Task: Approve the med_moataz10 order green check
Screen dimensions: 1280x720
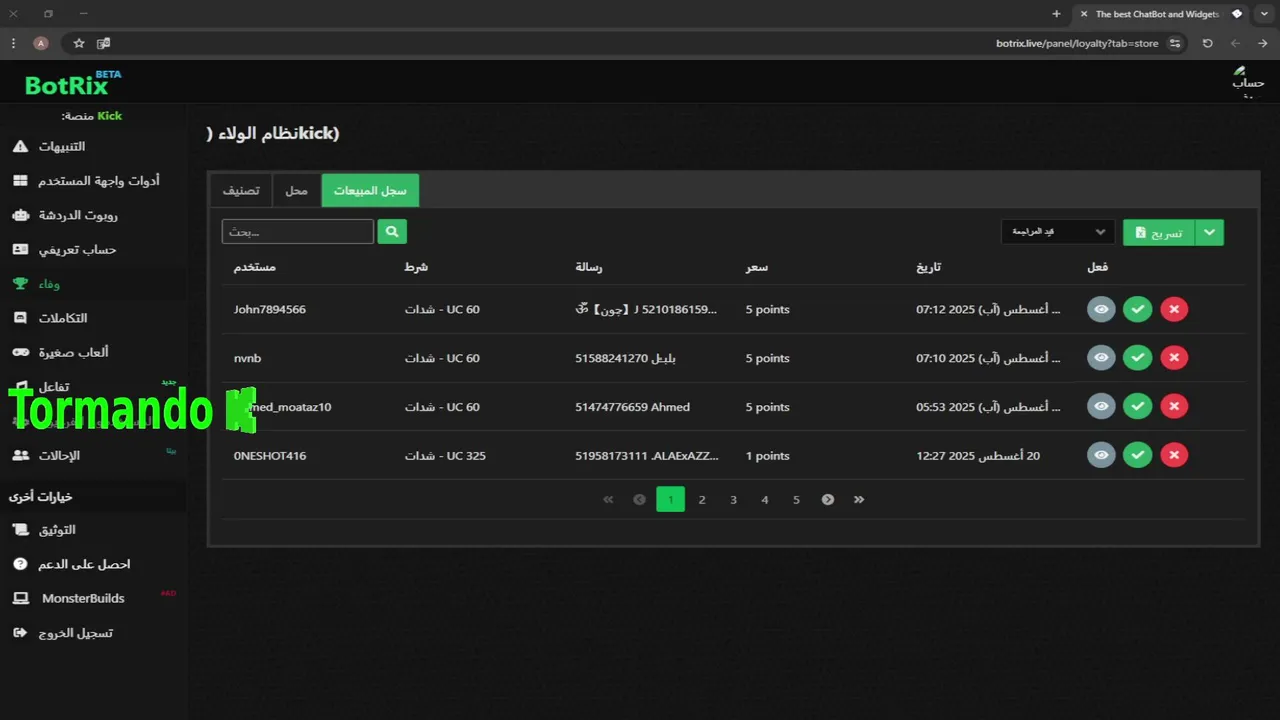Action: [x=1137, y=407]
